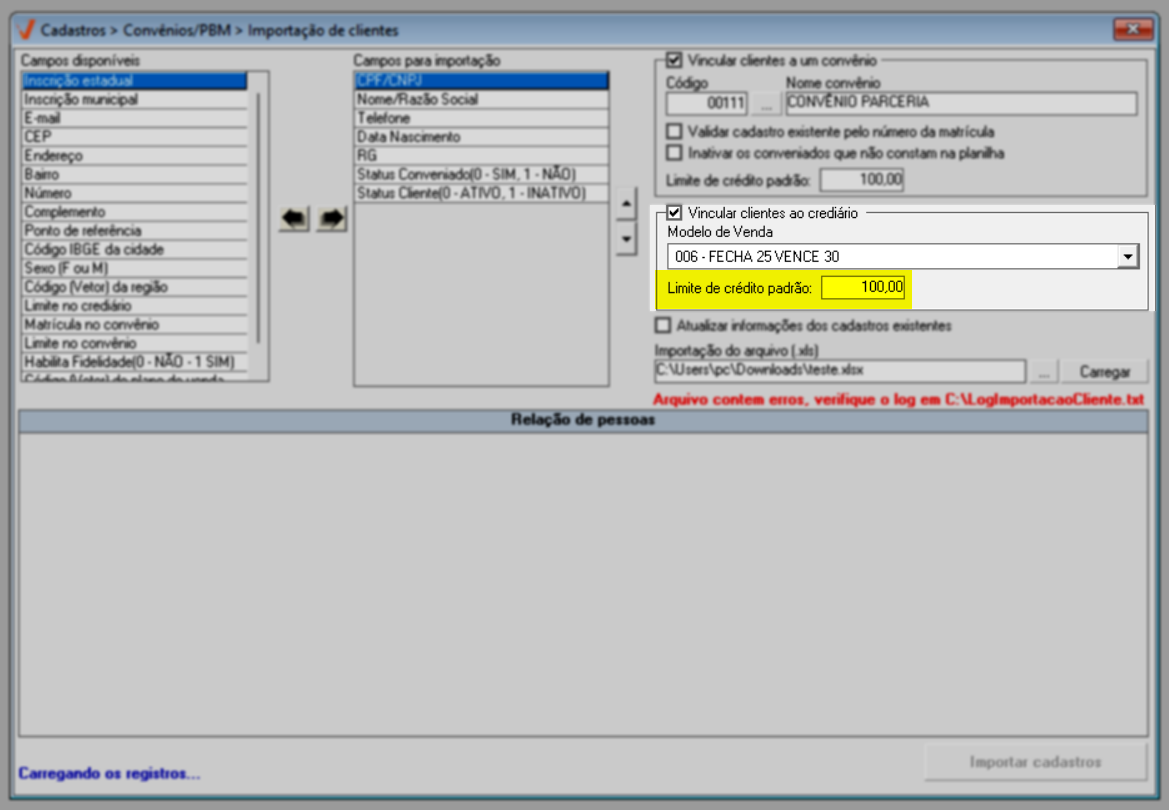
Task: Select Endereço in available fields
Action: pos(134,155)
